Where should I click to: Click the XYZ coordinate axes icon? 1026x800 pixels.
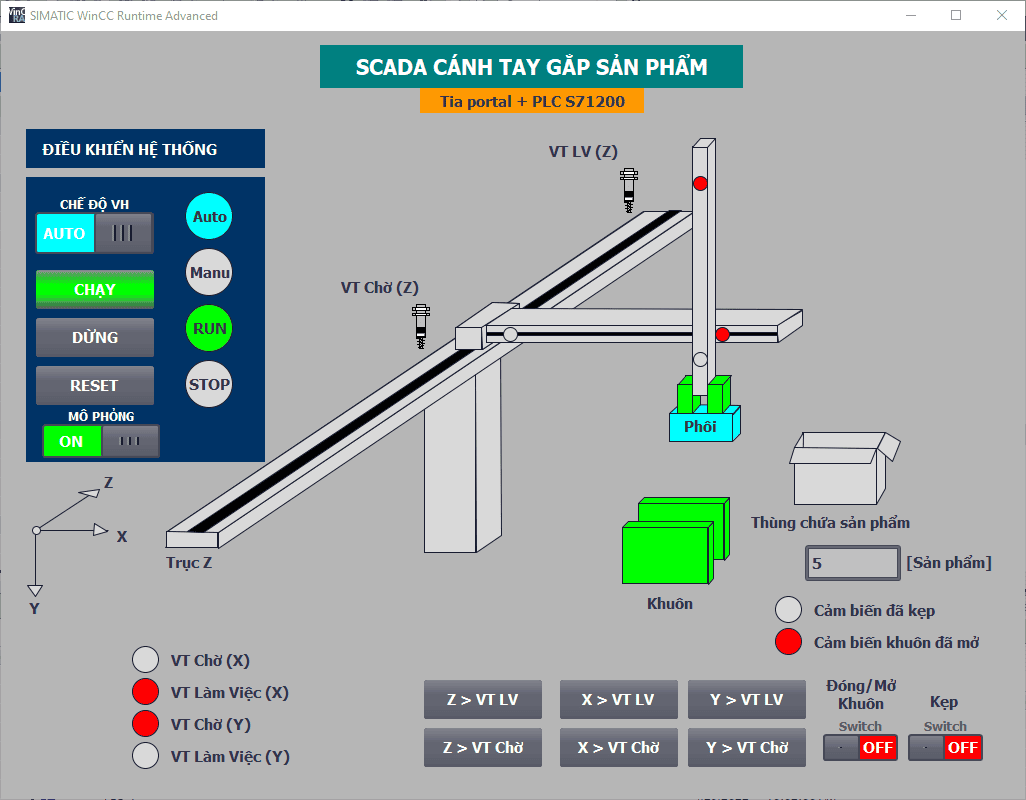[72, 540]
